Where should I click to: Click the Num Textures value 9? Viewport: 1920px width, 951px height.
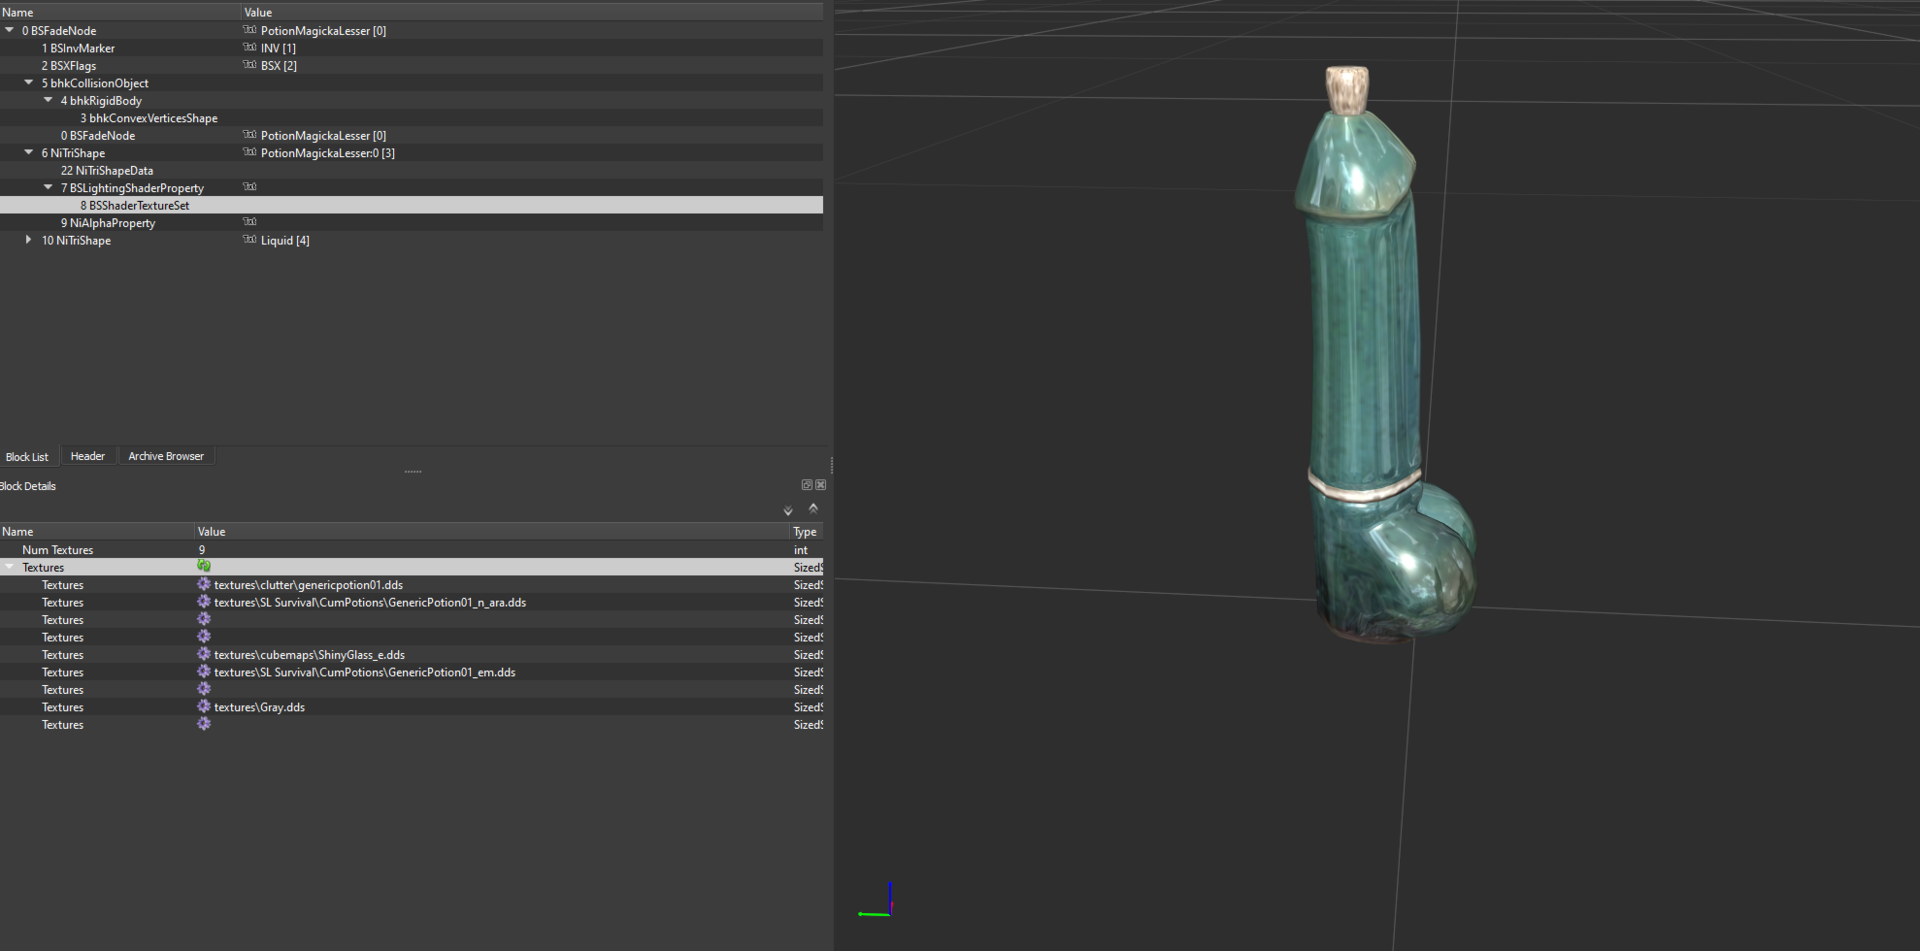pyautogui.click(x=202, y=550)
